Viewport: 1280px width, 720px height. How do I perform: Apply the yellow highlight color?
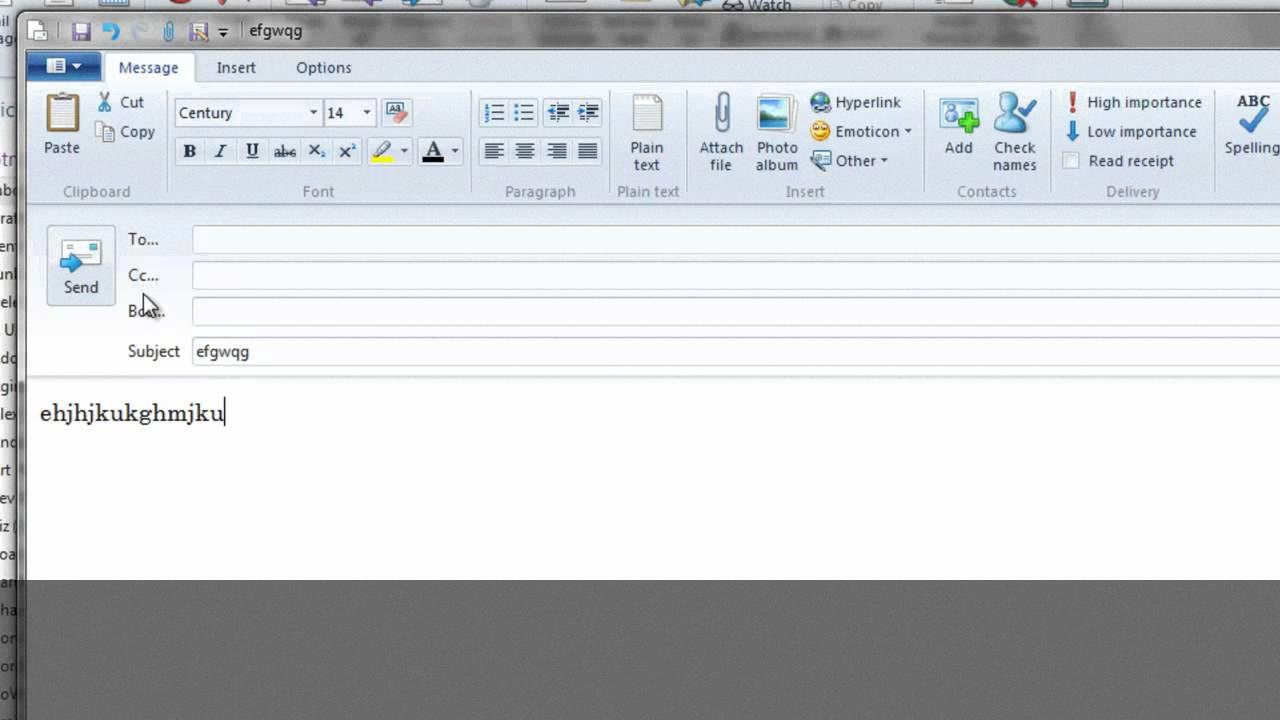[382, 151]
